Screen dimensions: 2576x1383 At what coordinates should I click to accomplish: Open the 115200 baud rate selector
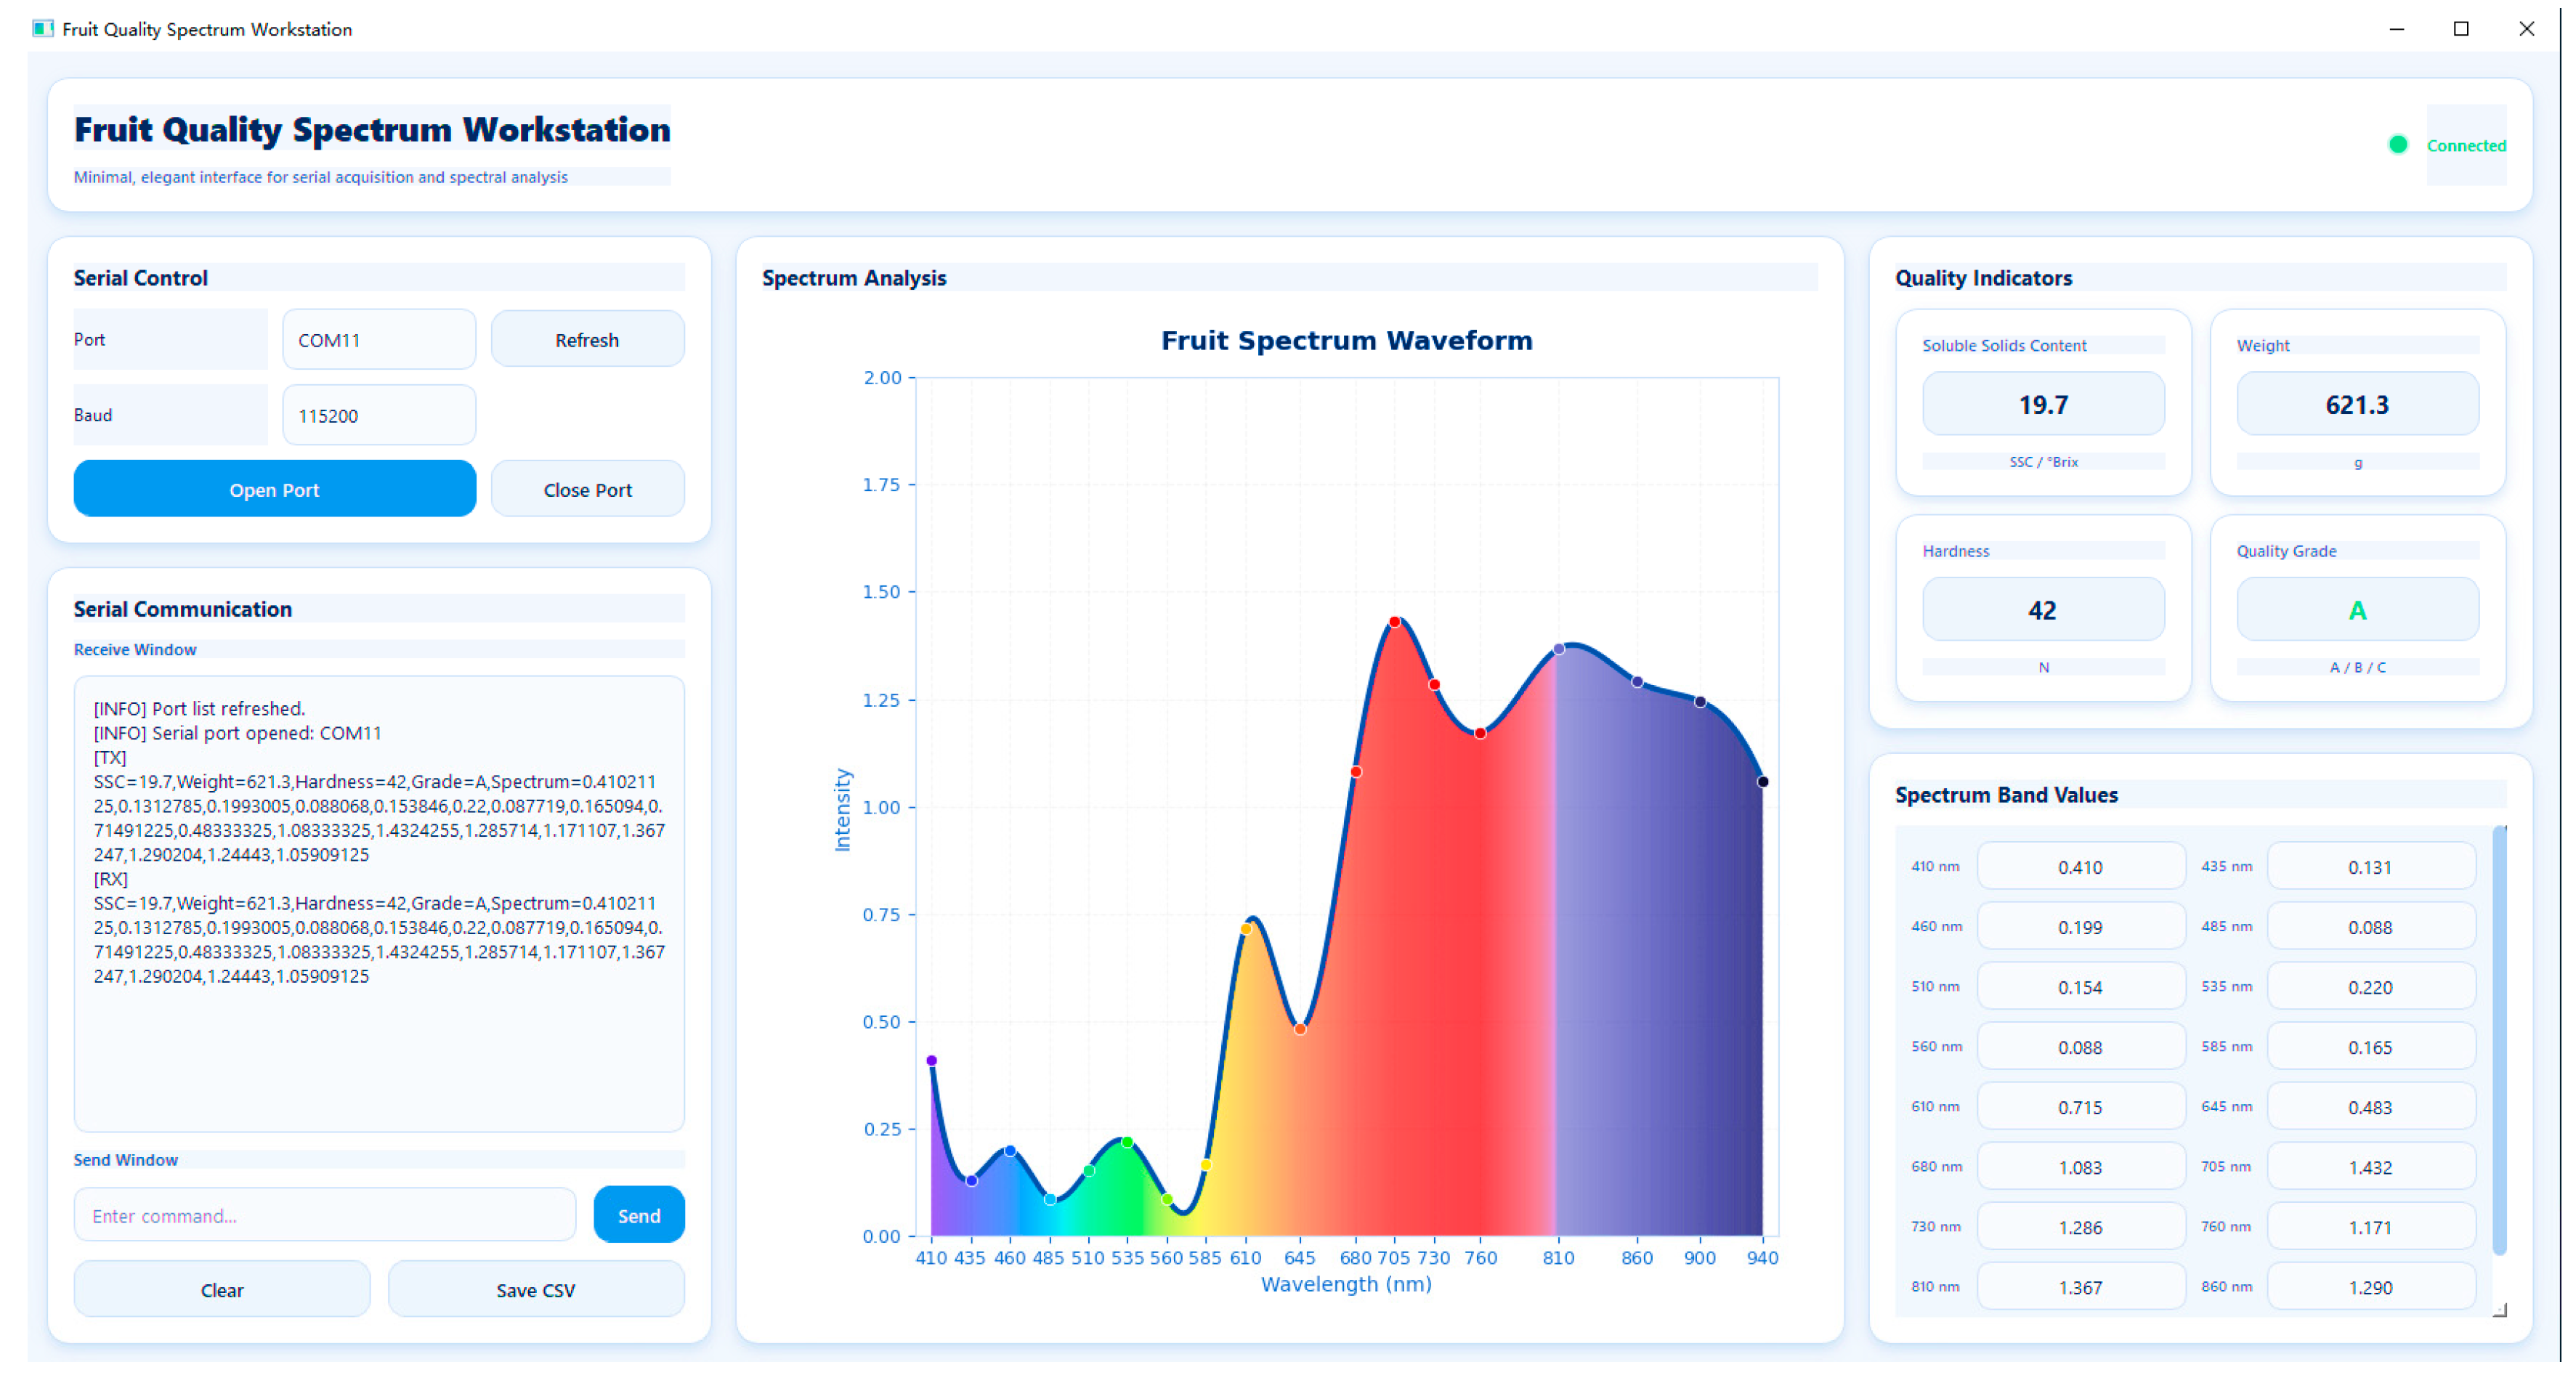coord(379,415)
